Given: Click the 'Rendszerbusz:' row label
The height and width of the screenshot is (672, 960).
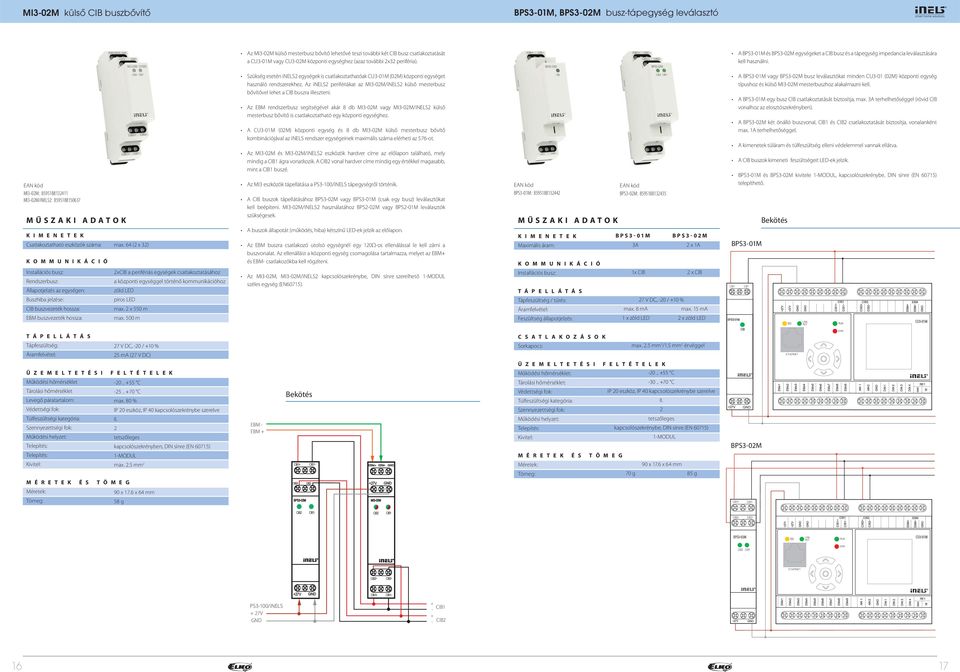Looking at the screenshot, I should pos(42,282).
